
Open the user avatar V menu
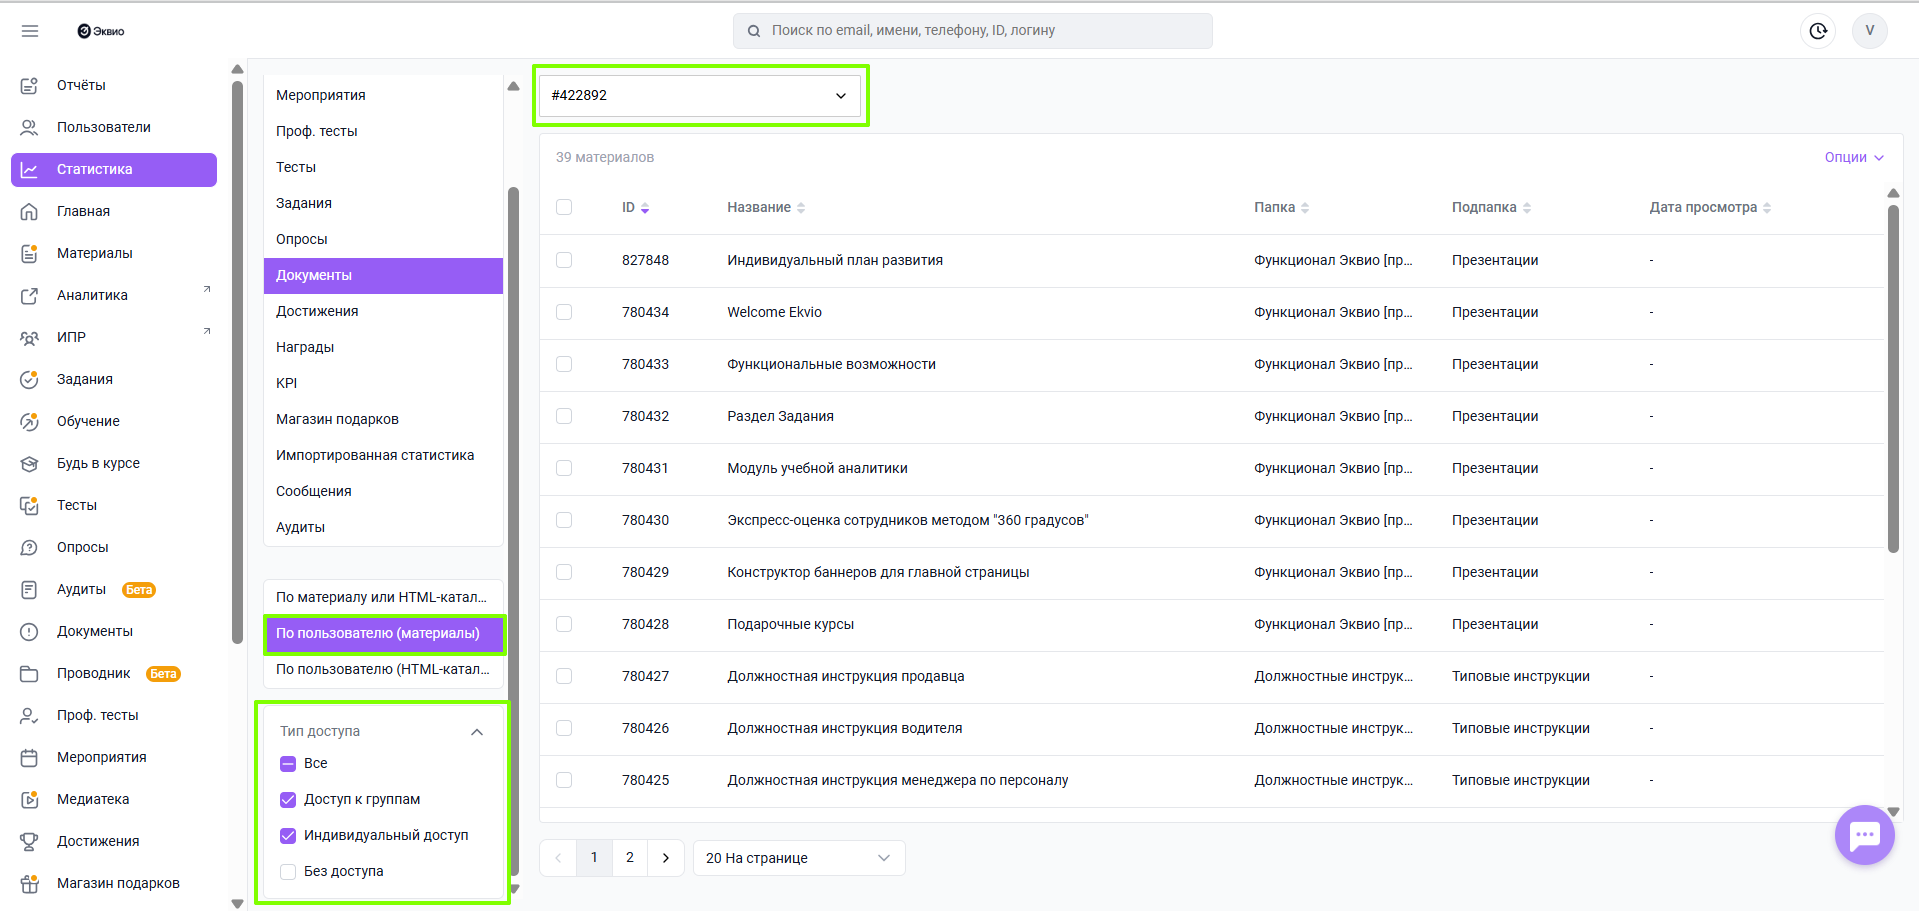point(1869,31)
